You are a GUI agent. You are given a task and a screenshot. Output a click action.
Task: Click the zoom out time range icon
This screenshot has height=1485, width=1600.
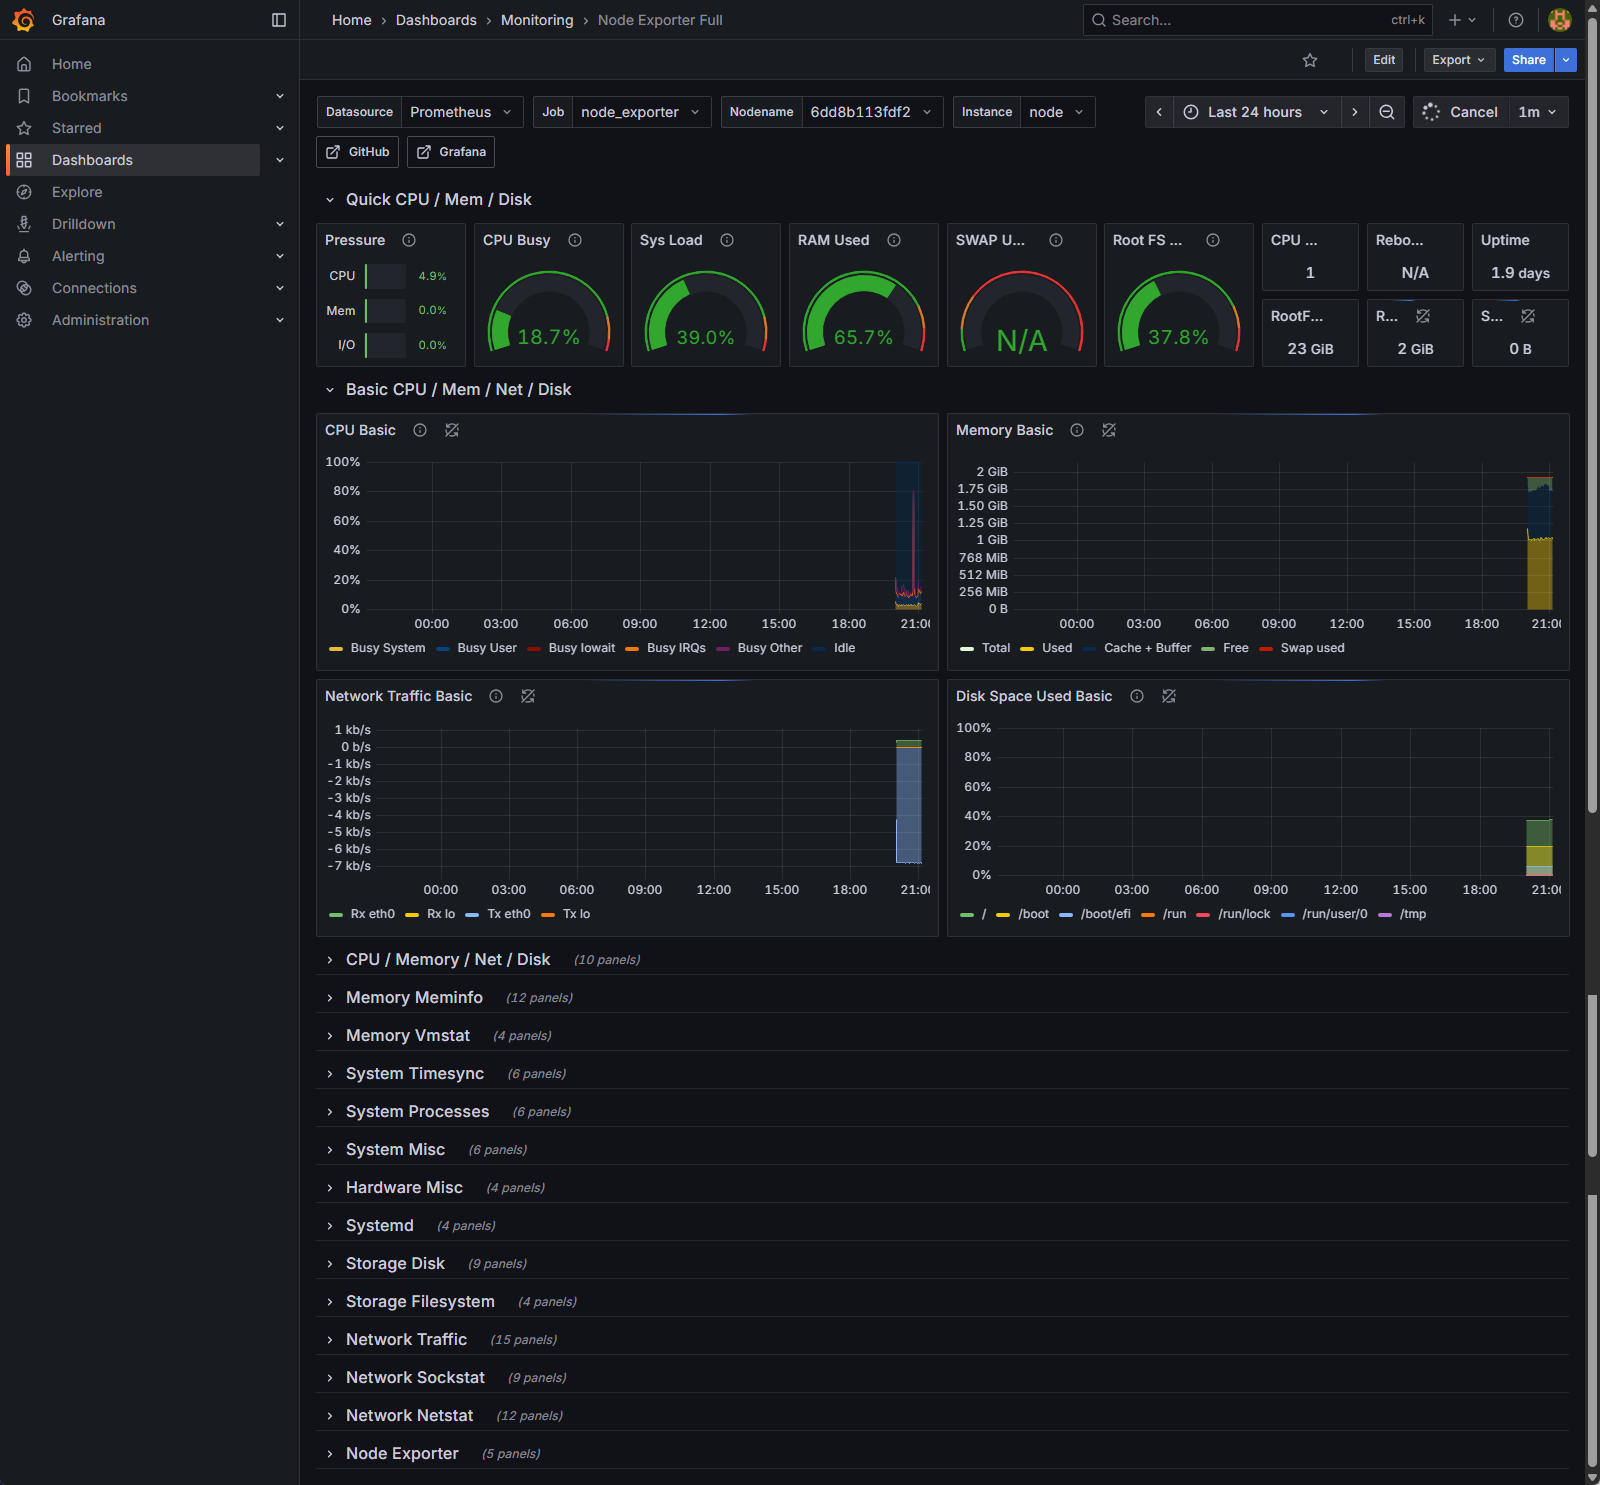1387,112
